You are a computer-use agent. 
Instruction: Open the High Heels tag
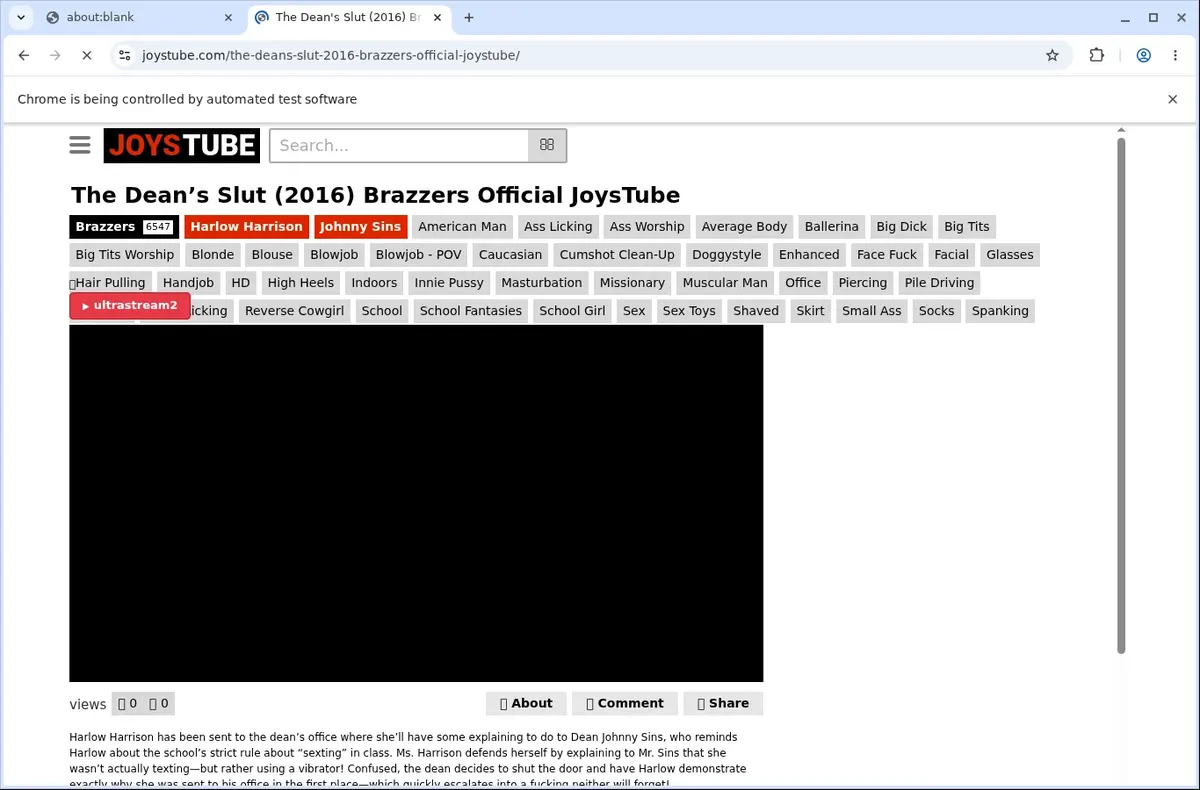(301, 283)
